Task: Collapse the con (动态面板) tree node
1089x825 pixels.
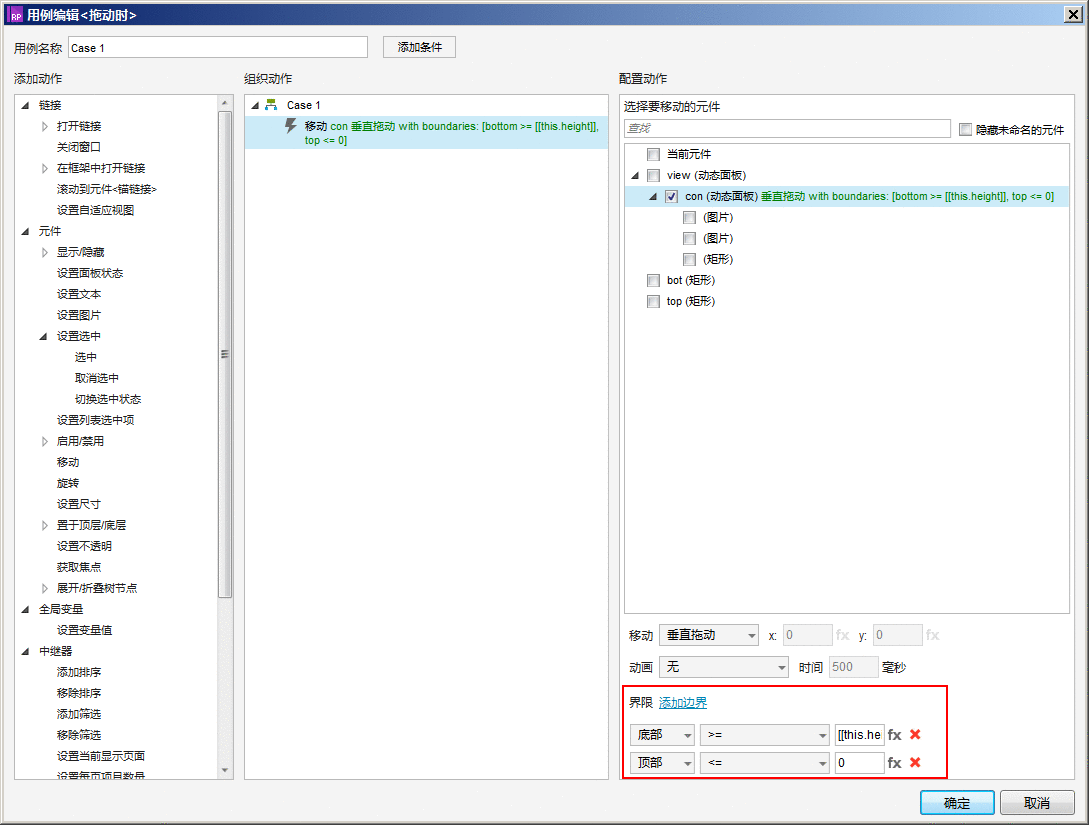Action: (653, 197)
